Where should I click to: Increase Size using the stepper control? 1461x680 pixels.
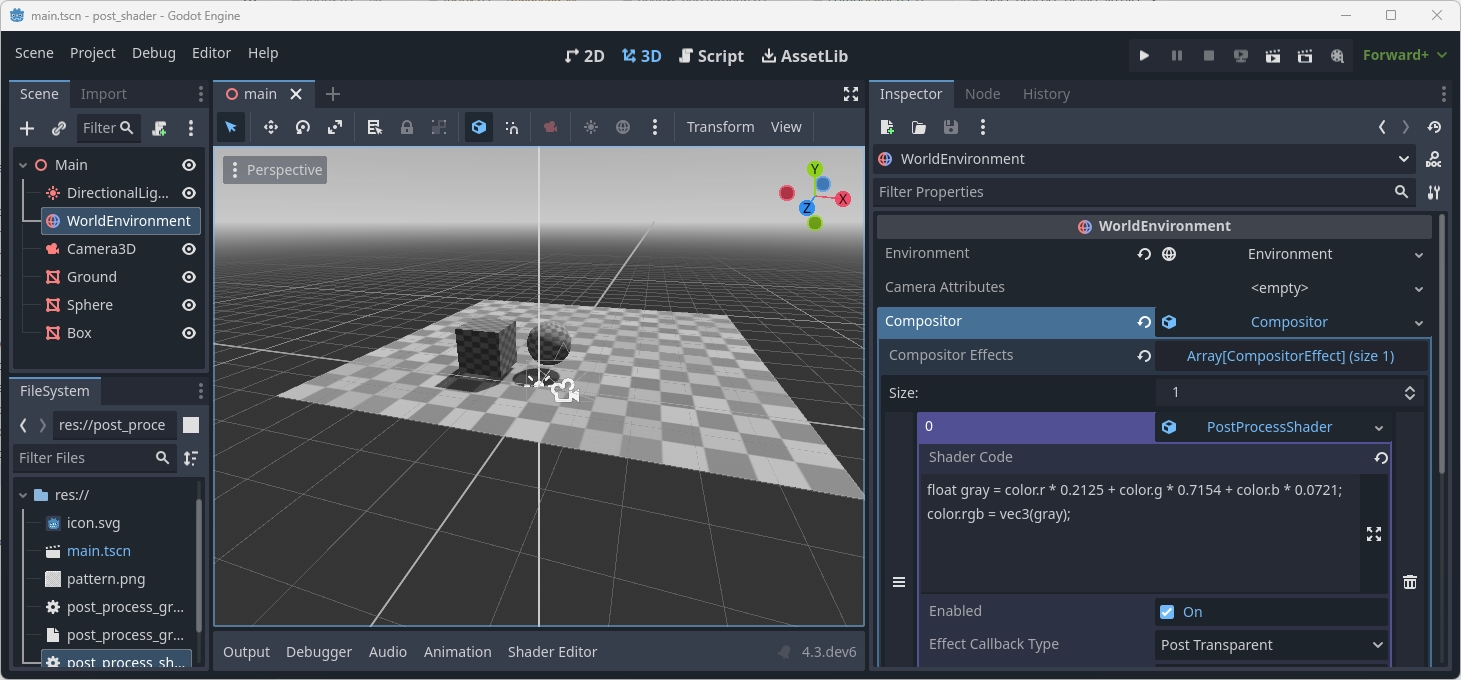[1409, 389]
